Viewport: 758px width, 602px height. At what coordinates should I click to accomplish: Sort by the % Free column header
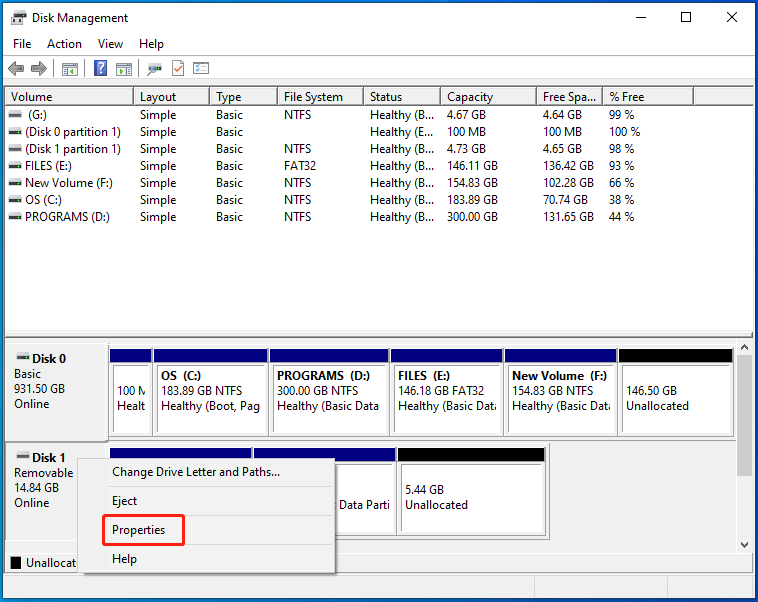[648, 97]
